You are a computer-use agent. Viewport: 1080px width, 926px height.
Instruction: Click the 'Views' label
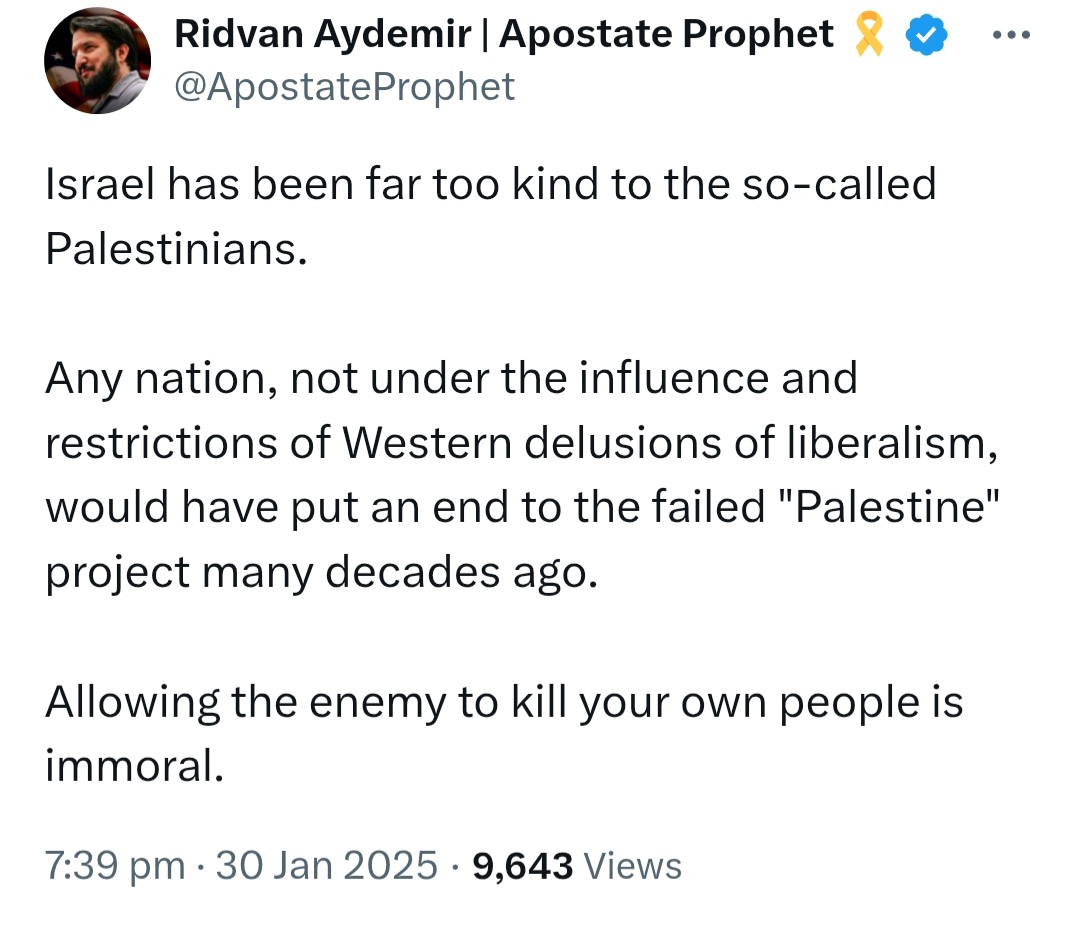click(632, 866)
